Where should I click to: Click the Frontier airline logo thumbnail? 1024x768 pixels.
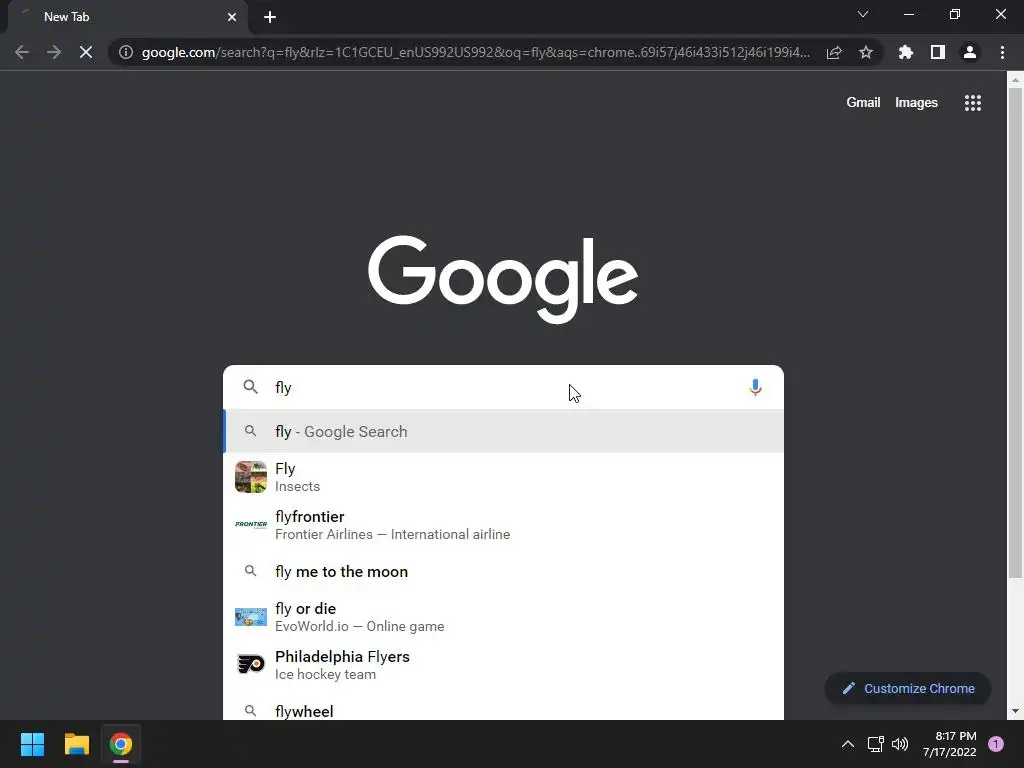click(251, 524)
